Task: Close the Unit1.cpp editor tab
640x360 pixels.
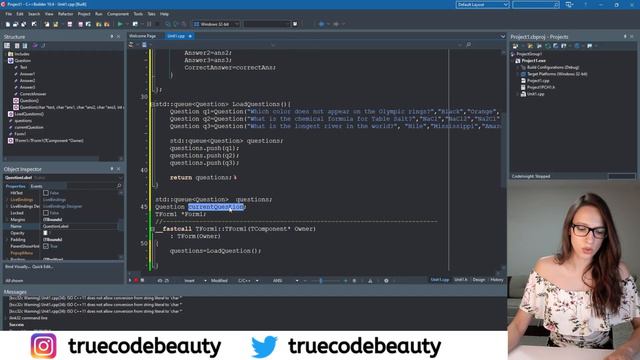Action: (190, 36)
